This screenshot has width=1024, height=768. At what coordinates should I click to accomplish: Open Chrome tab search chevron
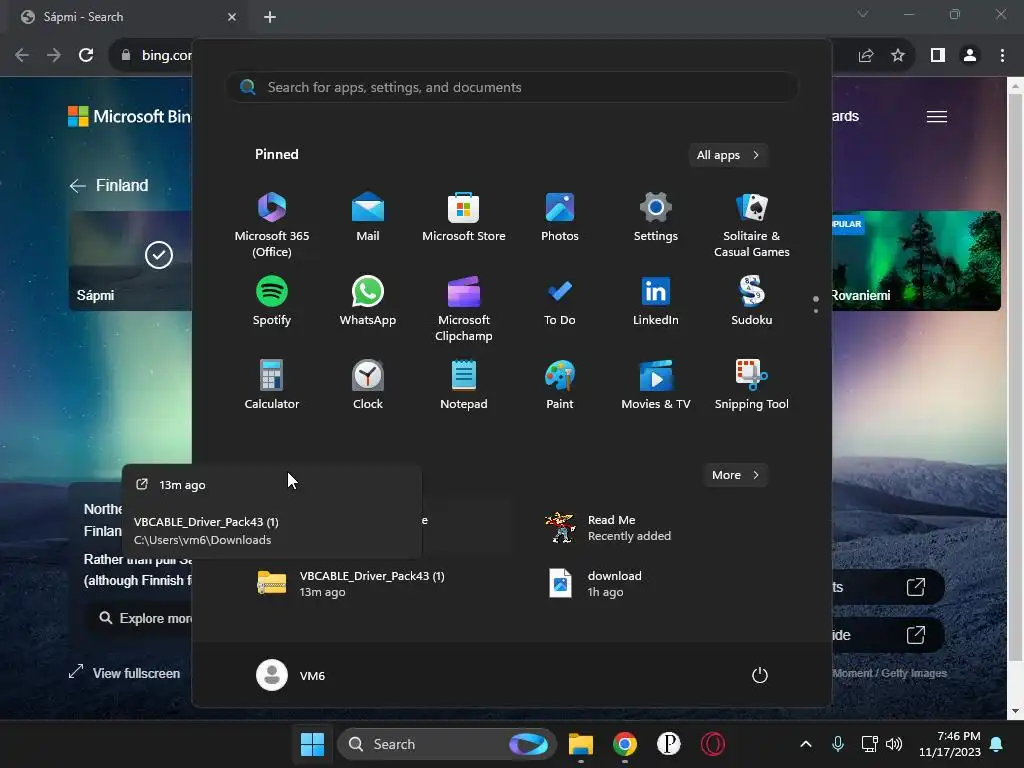tap(863, 14)
